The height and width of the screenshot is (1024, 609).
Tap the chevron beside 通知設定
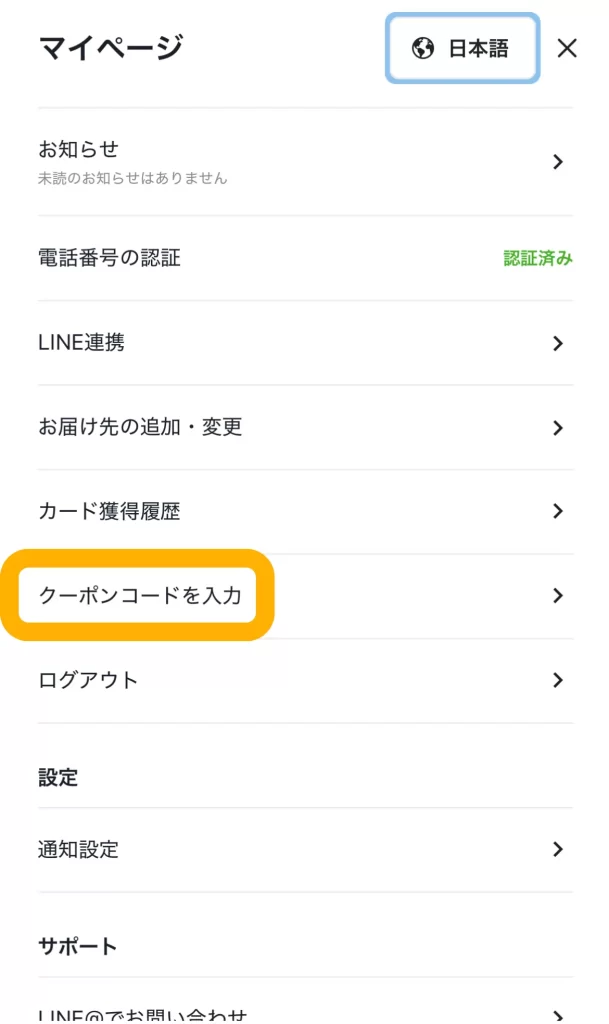[558, 850]
